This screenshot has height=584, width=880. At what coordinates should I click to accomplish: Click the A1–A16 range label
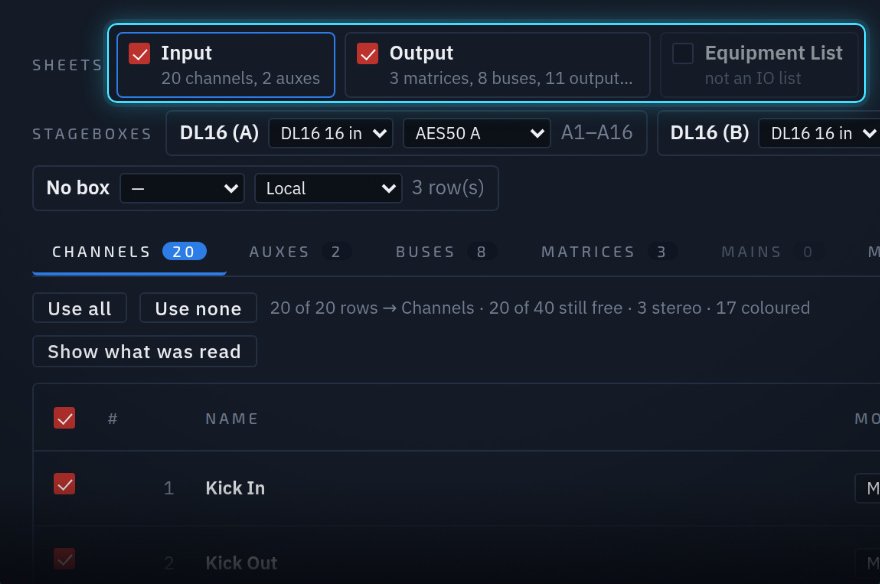(x=597, y=132)
